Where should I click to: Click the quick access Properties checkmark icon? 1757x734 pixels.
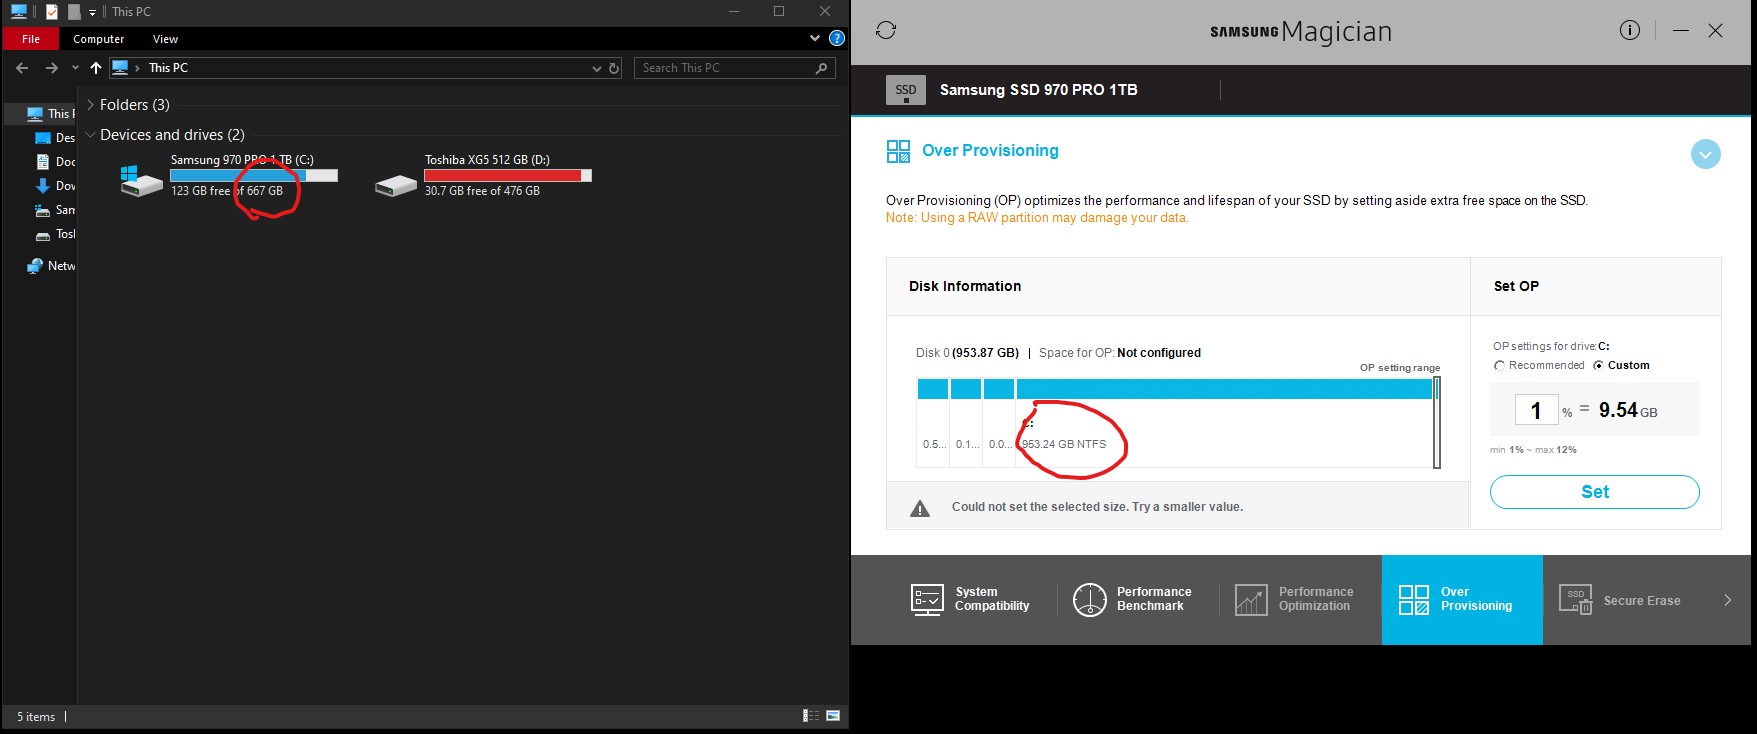[52, 12]
